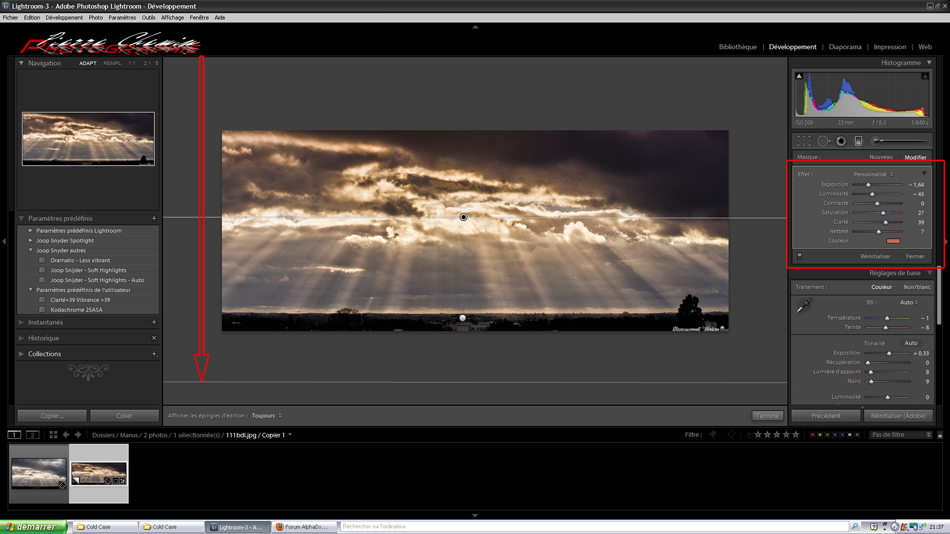Select the Crop overlay tool
Viewport: 950px width, 534px height.
click(x=804, y=141)
